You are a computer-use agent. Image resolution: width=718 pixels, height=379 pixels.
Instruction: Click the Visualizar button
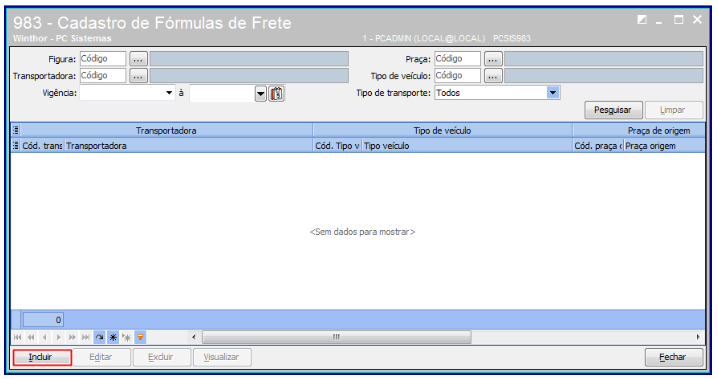222,357
